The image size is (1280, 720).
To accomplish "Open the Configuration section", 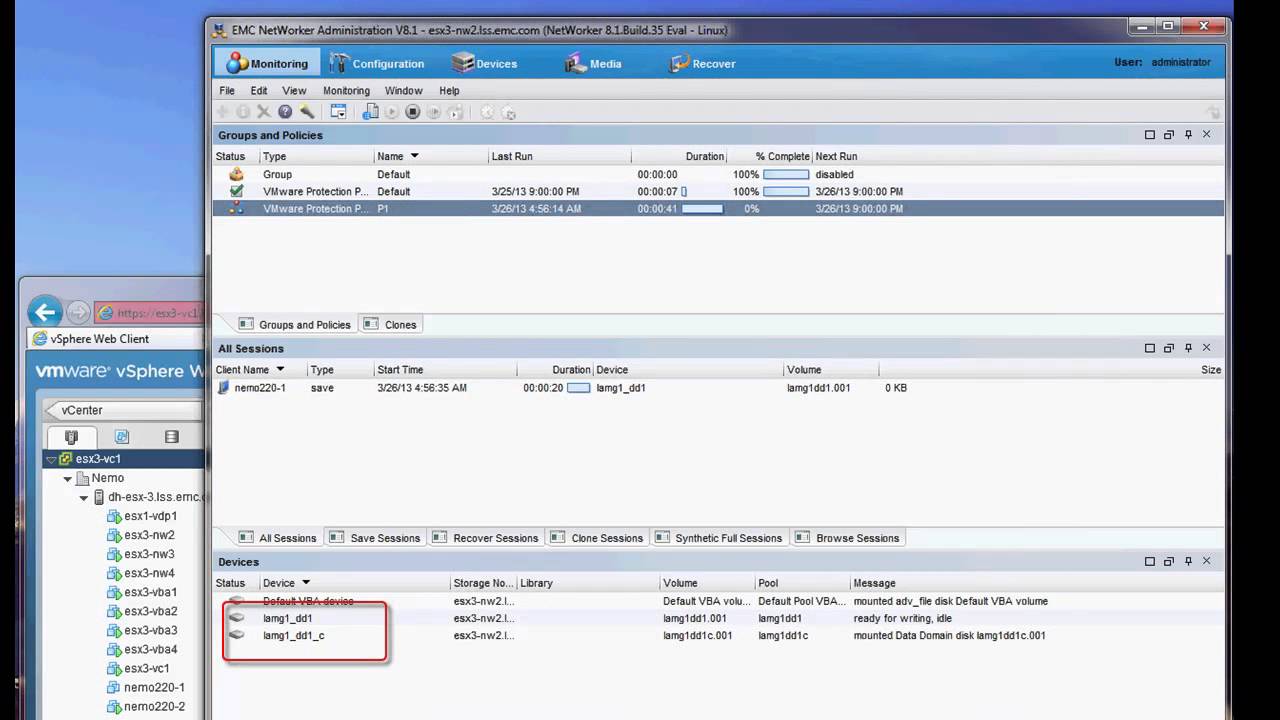I will click(x=376, y=63).
